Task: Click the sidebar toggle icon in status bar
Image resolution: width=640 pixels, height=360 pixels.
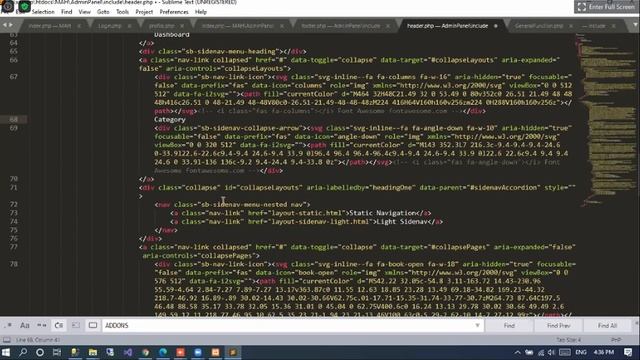Action: (7, 340)
